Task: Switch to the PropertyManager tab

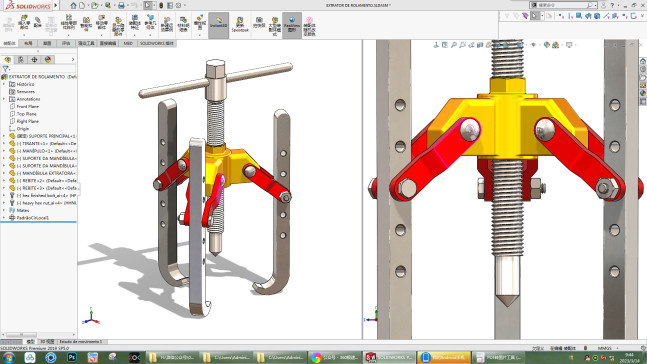Action: coord(21,59)
